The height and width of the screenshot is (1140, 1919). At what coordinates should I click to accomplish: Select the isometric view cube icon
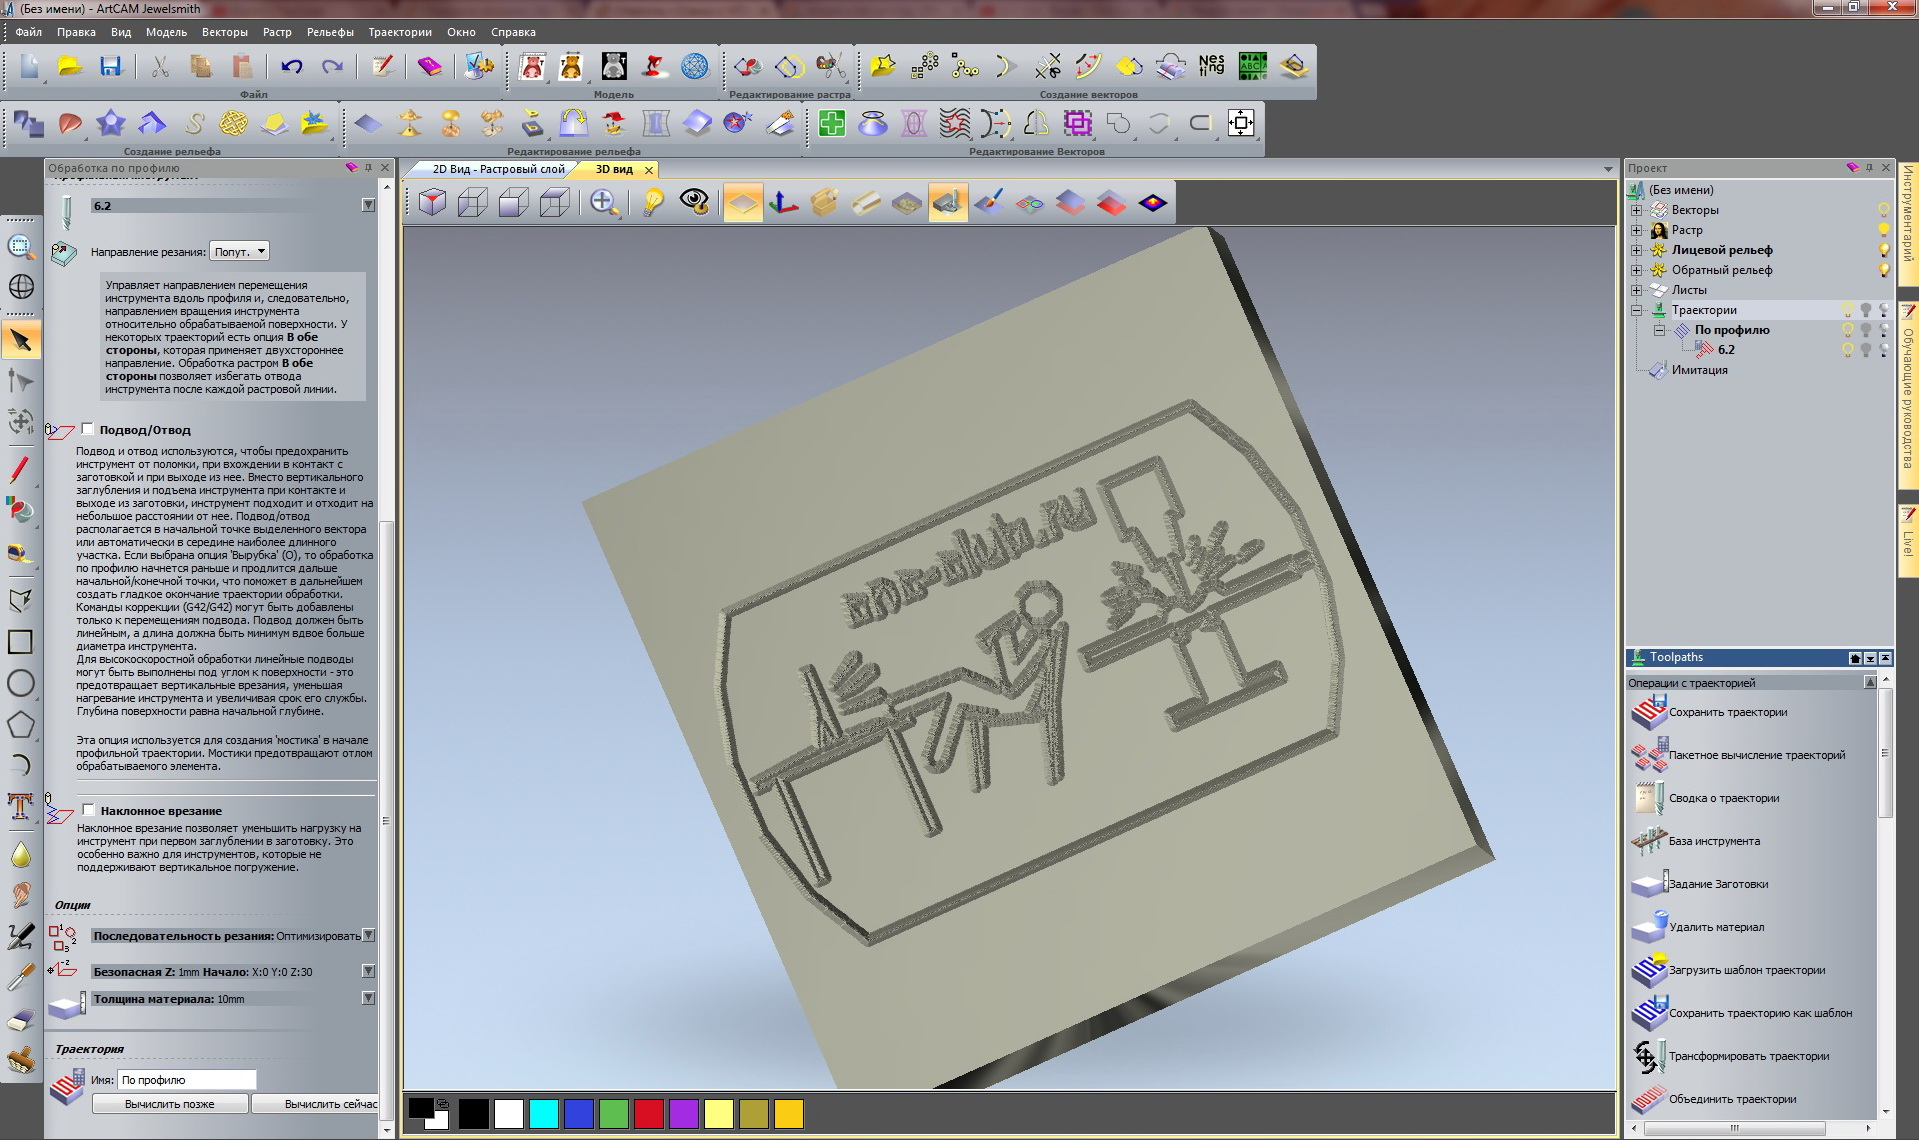click(432, 203)
